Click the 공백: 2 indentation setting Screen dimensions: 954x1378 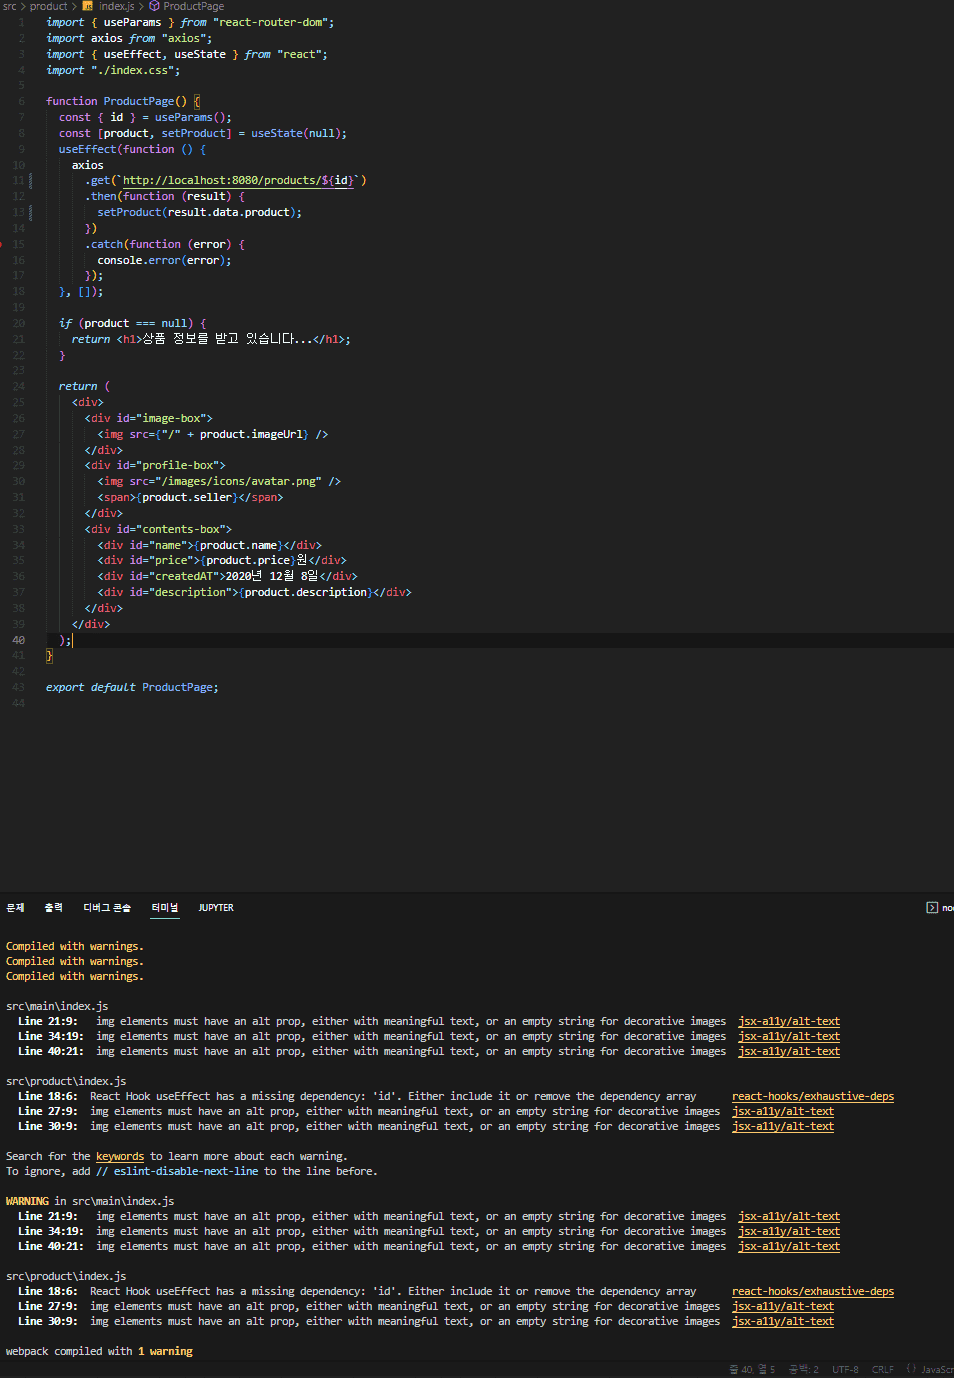pyautogui.click(x=803, y=1370)
